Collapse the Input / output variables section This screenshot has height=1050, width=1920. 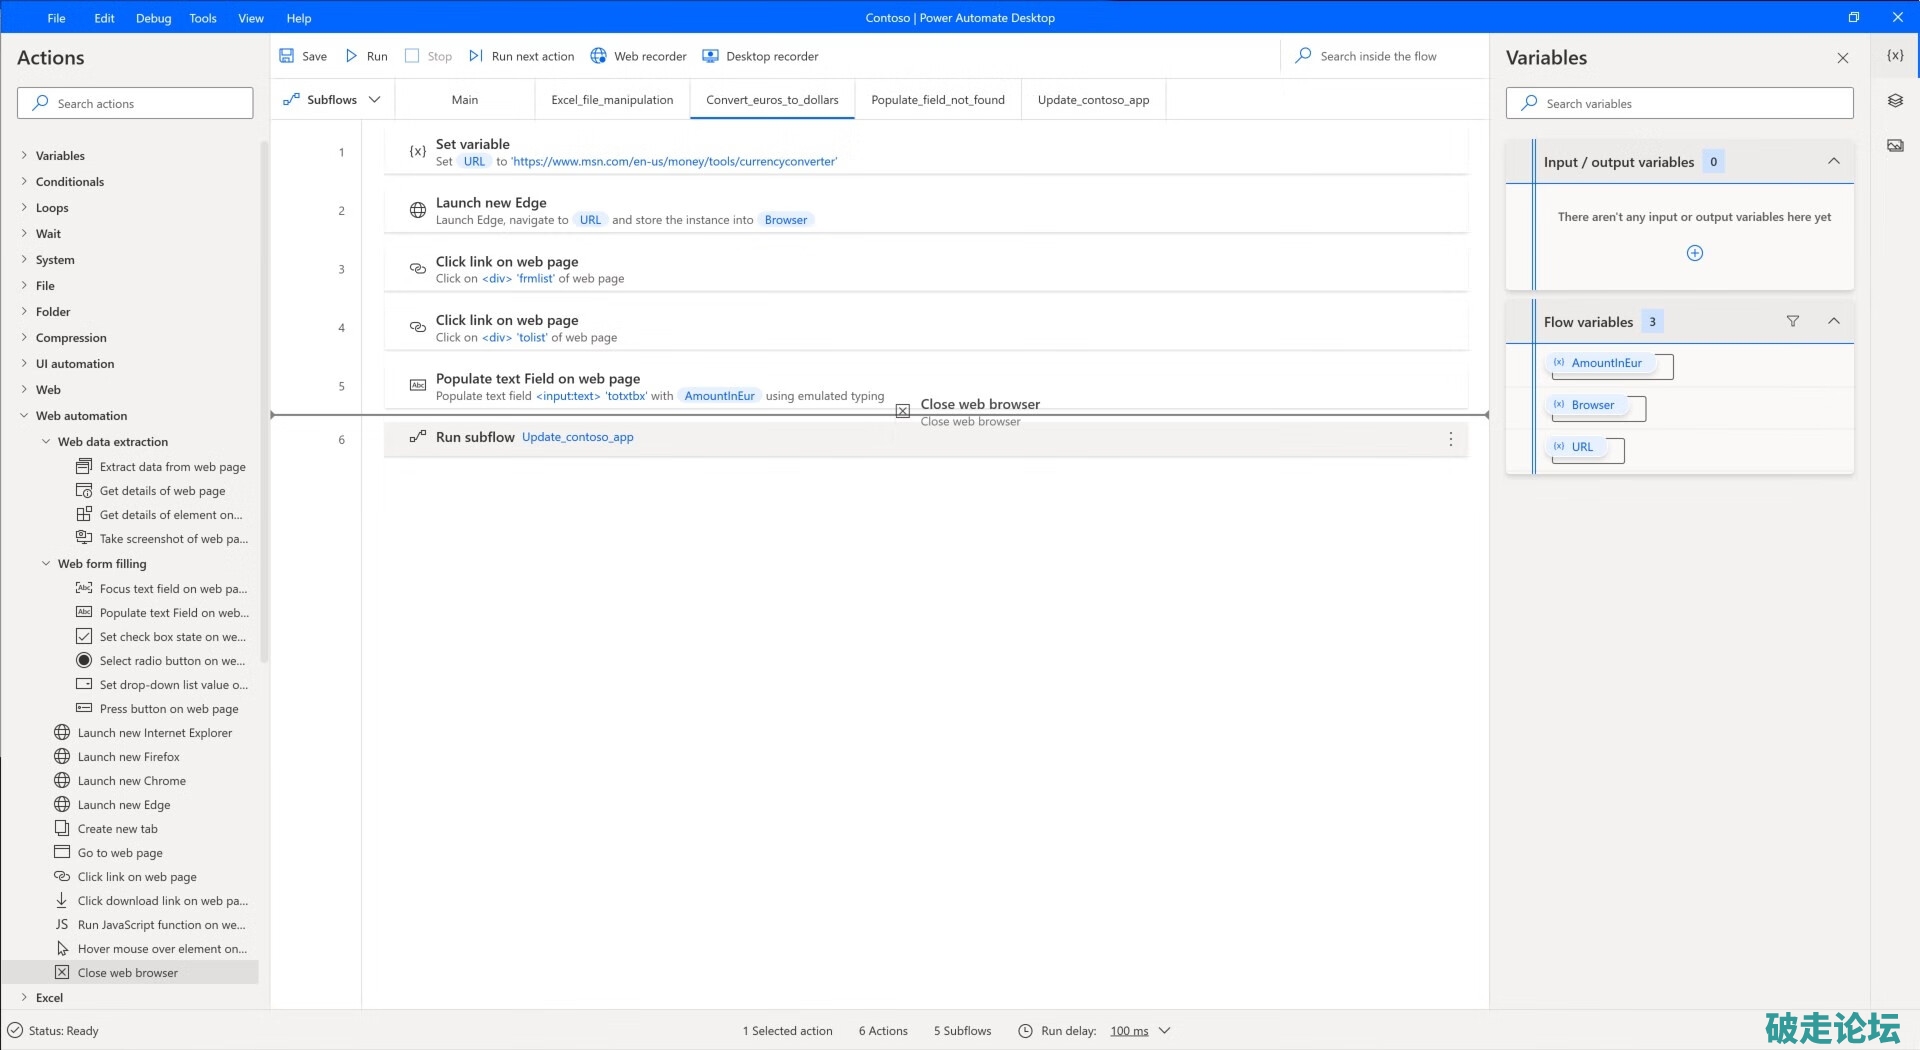click(x=1834, y=161)
